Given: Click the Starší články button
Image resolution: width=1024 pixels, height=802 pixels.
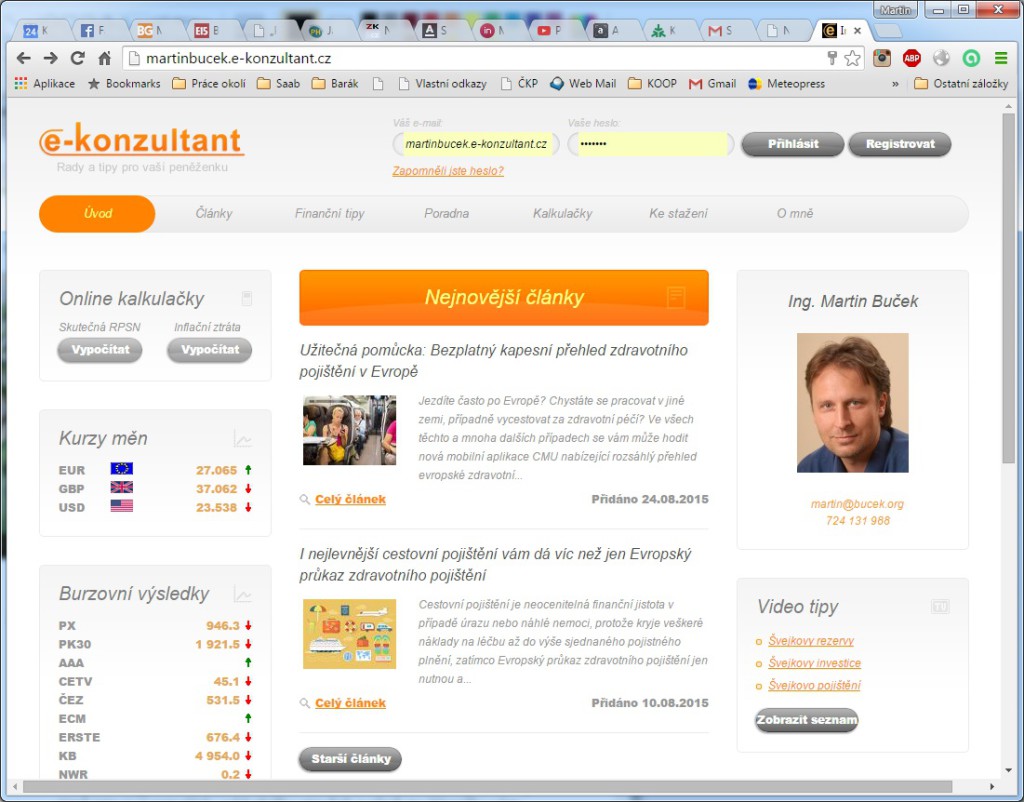Looking at the screenshot, I should point(350,759).
